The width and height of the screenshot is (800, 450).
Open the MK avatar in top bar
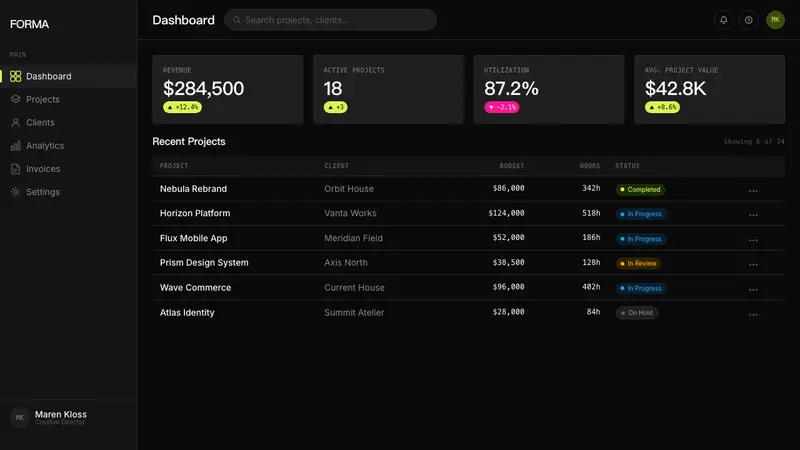[775, 20]
